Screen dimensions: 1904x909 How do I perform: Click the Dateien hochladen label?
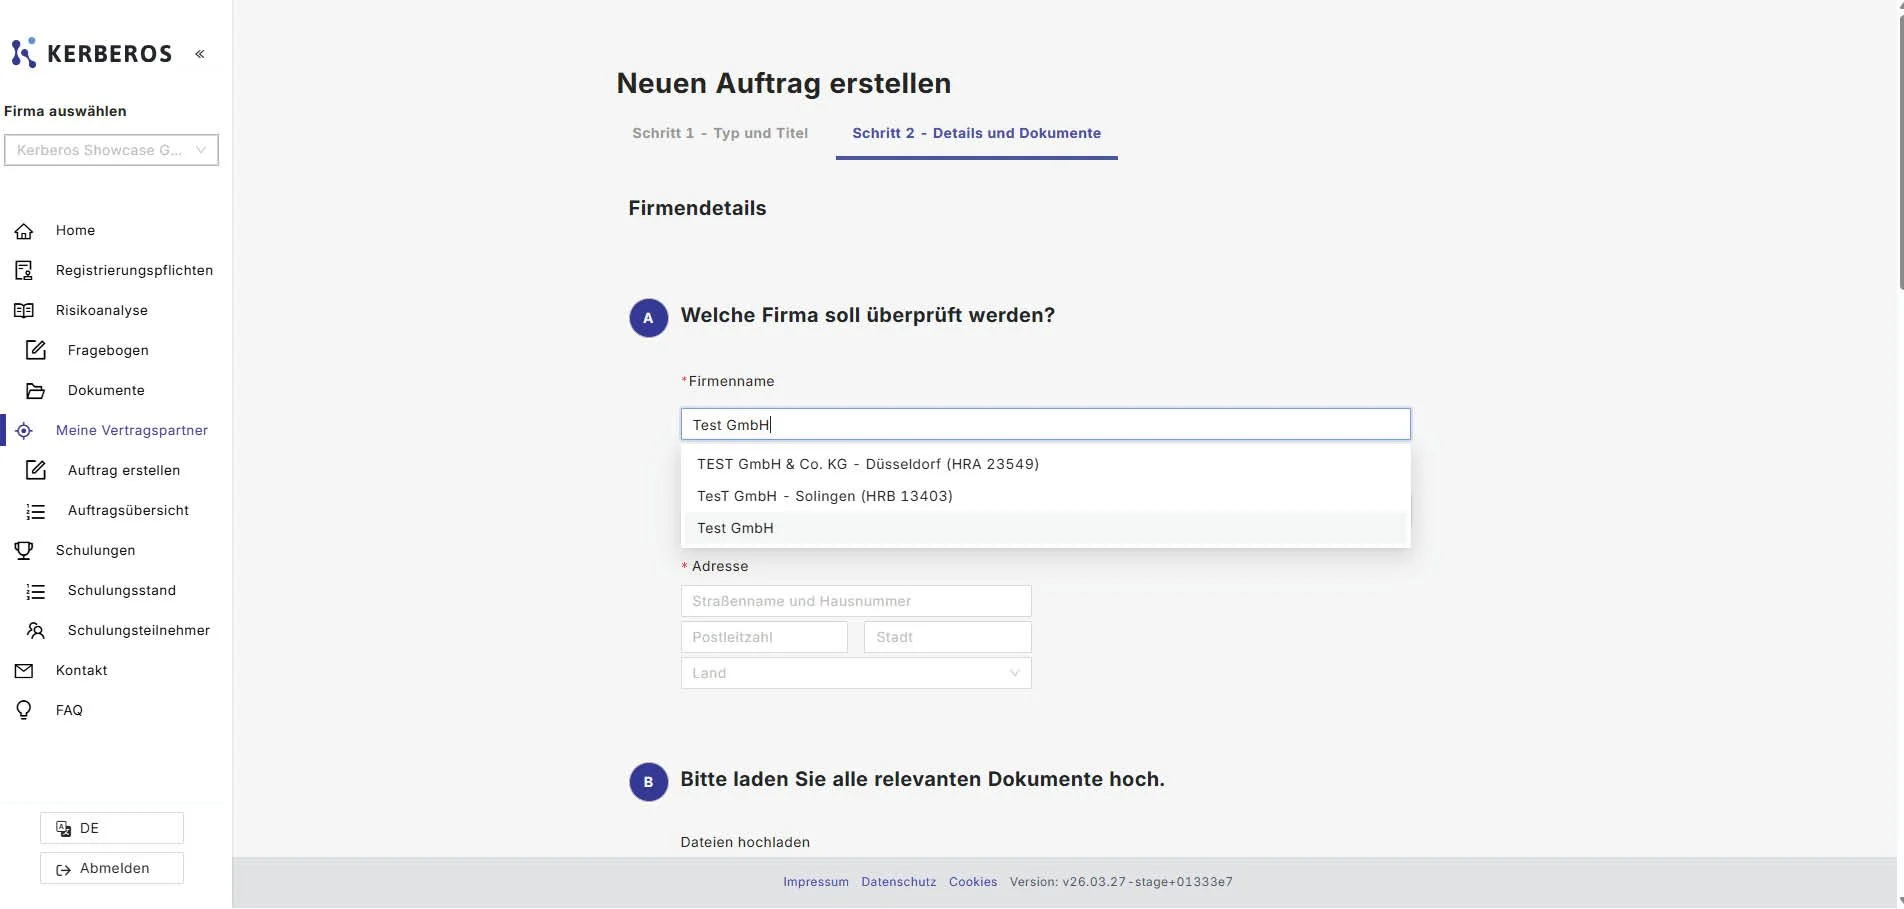click(x=745, y=842)
